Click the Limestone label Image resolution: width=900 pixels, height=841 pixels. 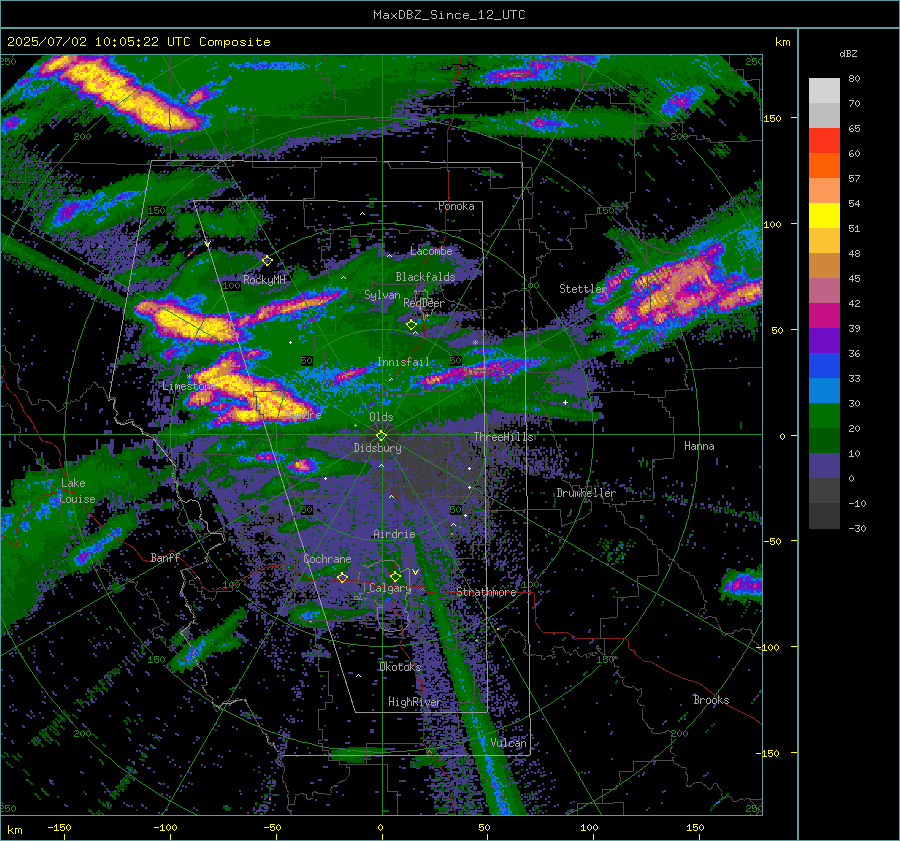pos(188,386)
